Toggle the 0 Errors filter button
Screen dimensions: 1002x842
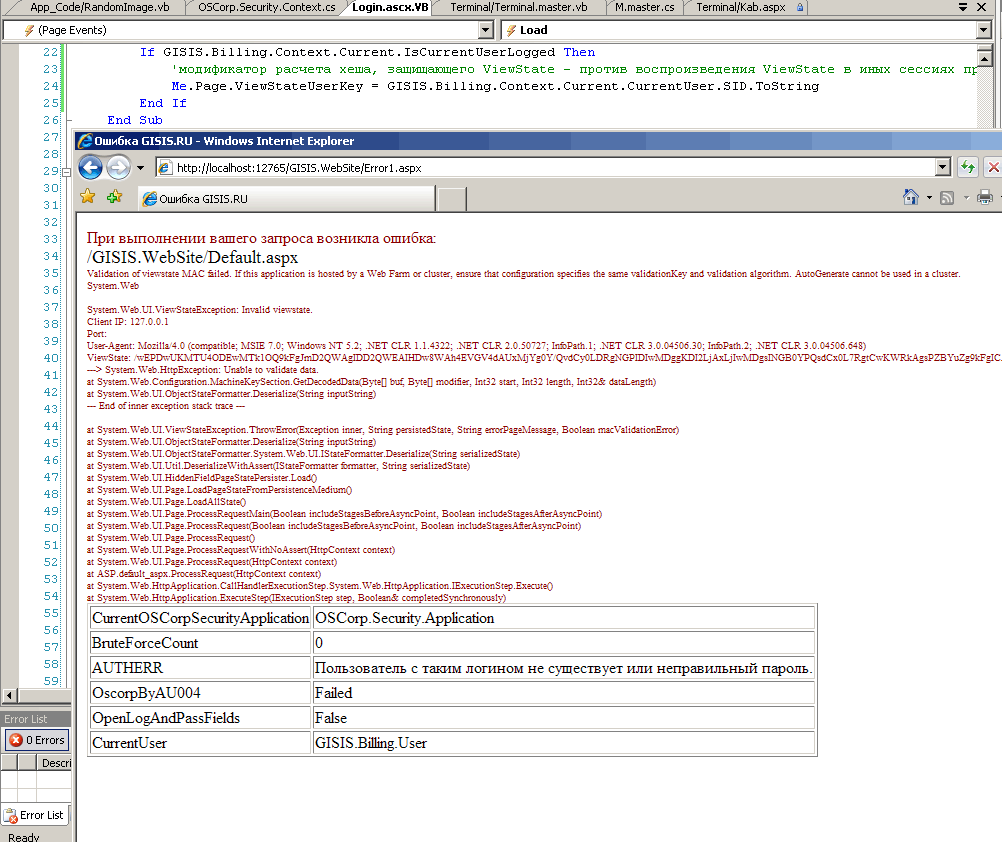click(x=38, y=740)
